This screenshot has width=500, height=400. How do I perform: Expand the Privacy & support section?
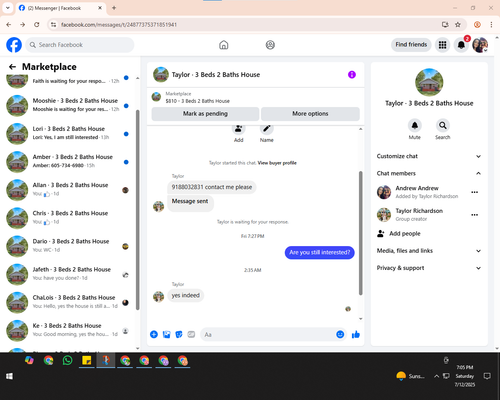(429, 268)
